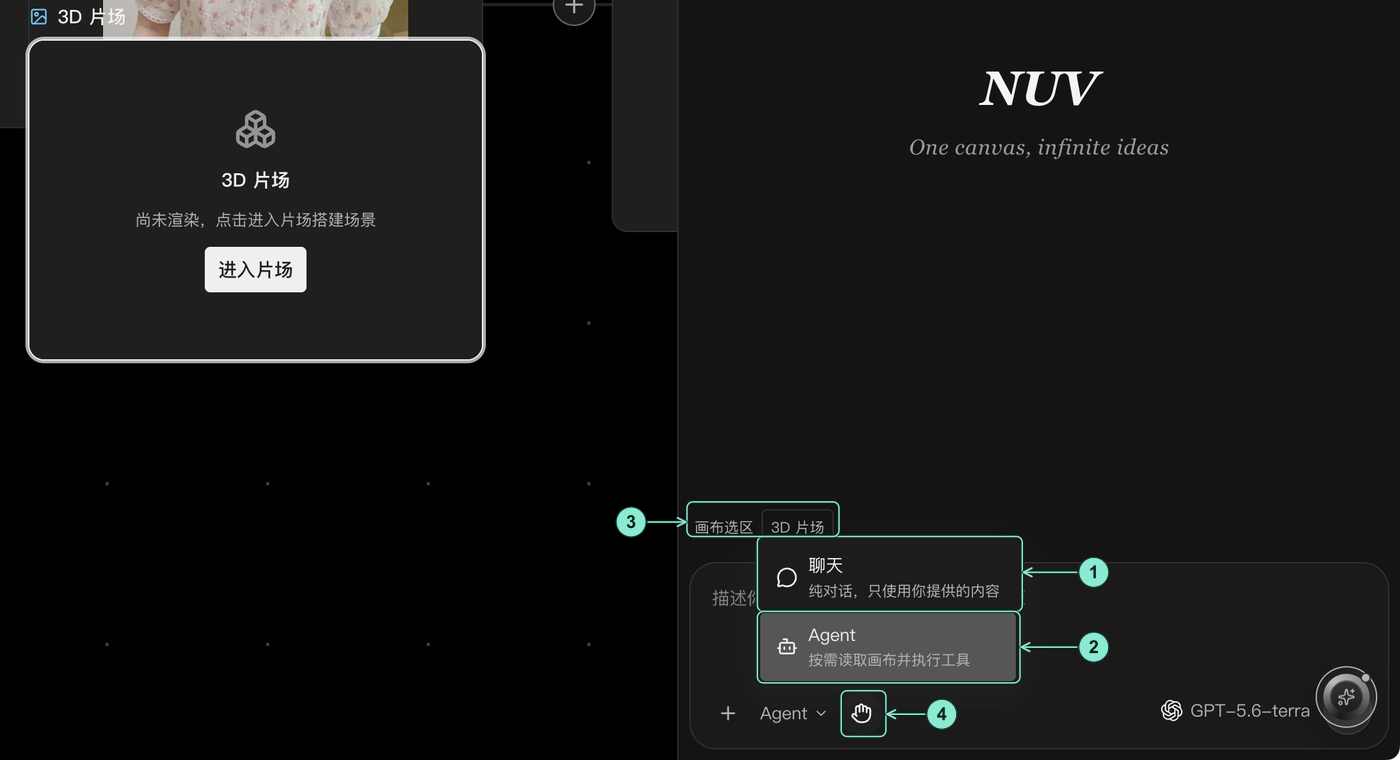Viewport: 1400px width, 760px height.
Task: Click the 'One canvas, infinite ideas' tagline
Action: pos(1039,147)
